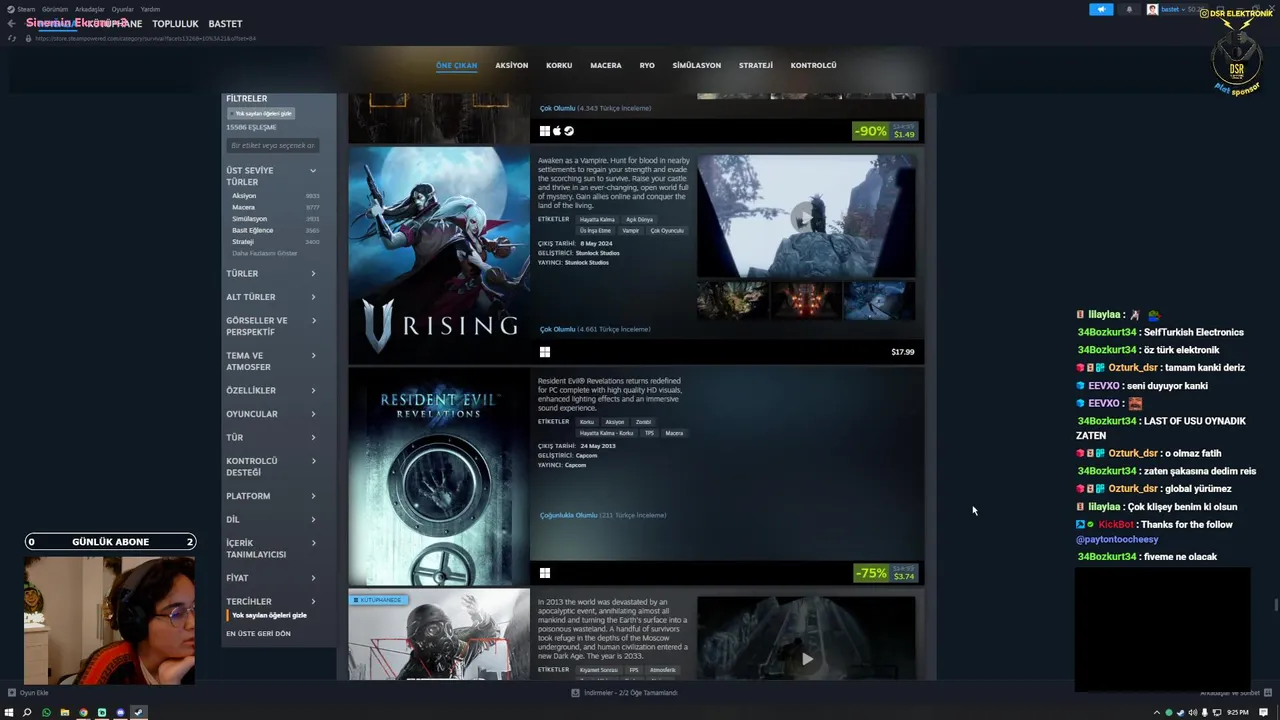Open the V Rising cover art

(439, 254)
